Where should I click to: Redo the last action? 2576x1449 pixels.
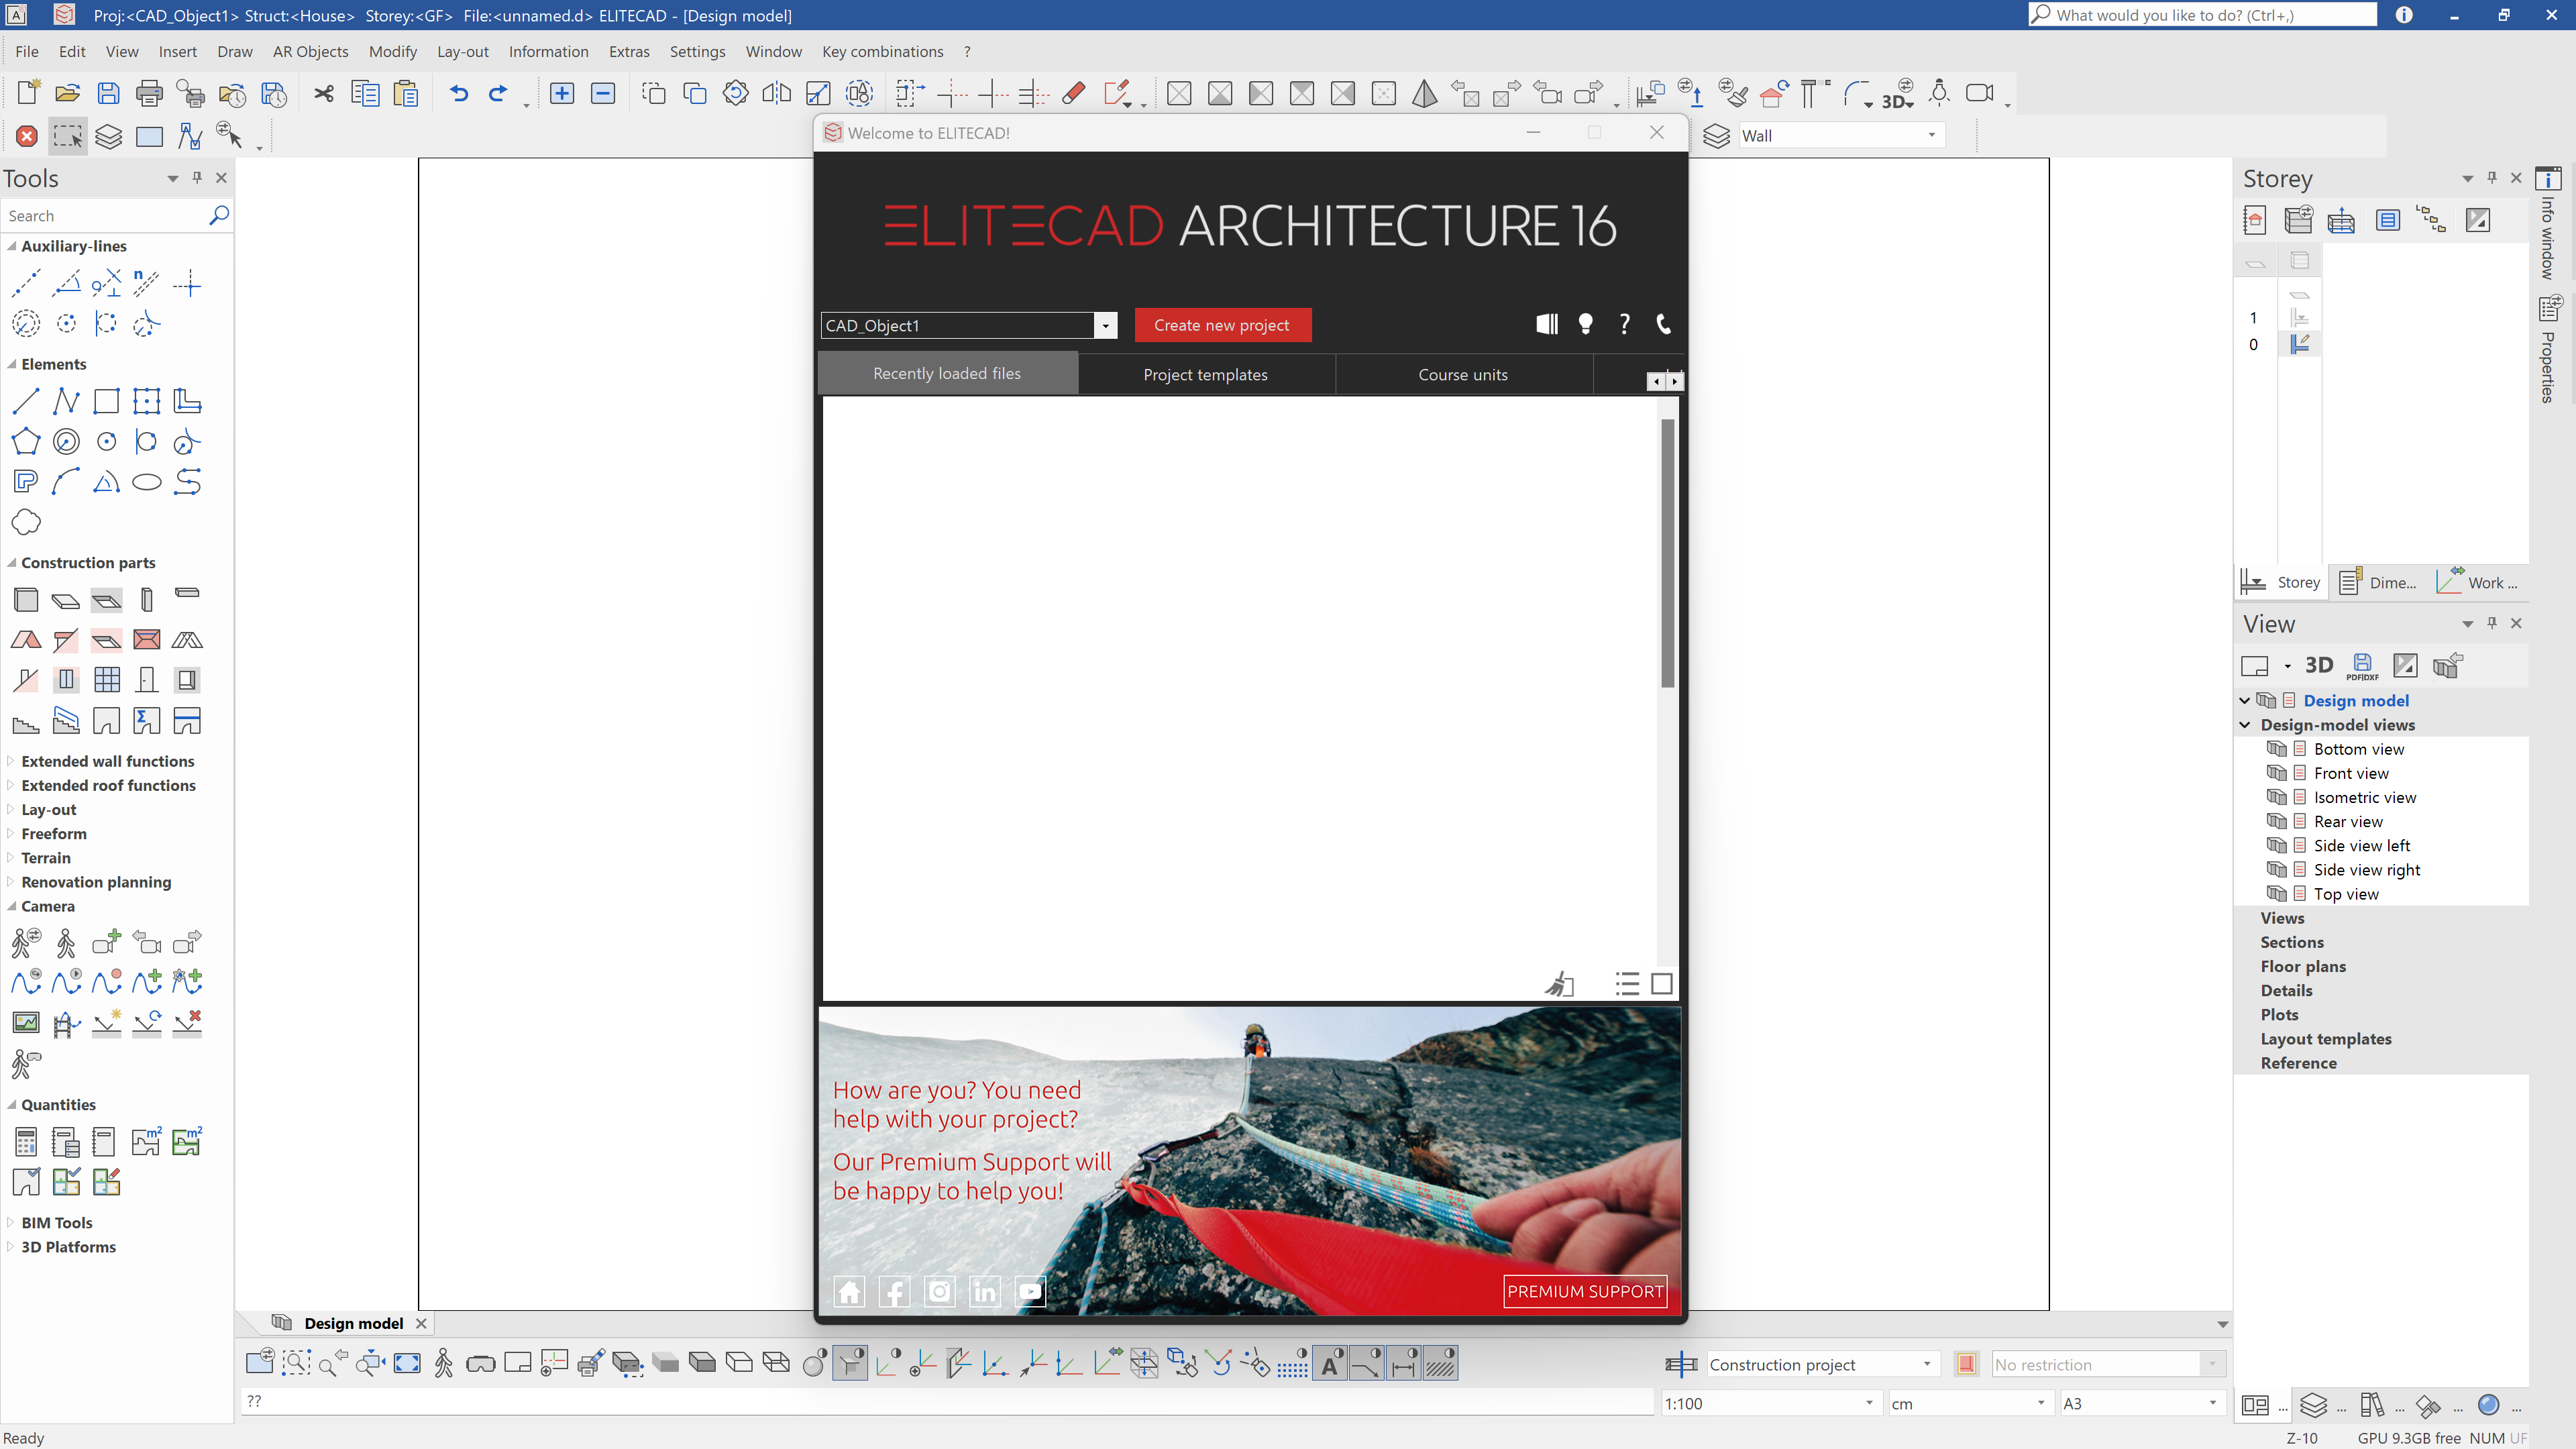[498, 93]
